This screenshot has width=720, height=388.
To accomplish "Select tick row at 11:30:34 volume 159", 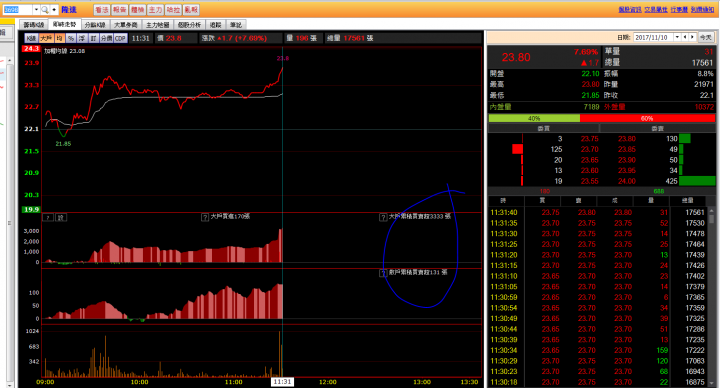I will 598,350.
